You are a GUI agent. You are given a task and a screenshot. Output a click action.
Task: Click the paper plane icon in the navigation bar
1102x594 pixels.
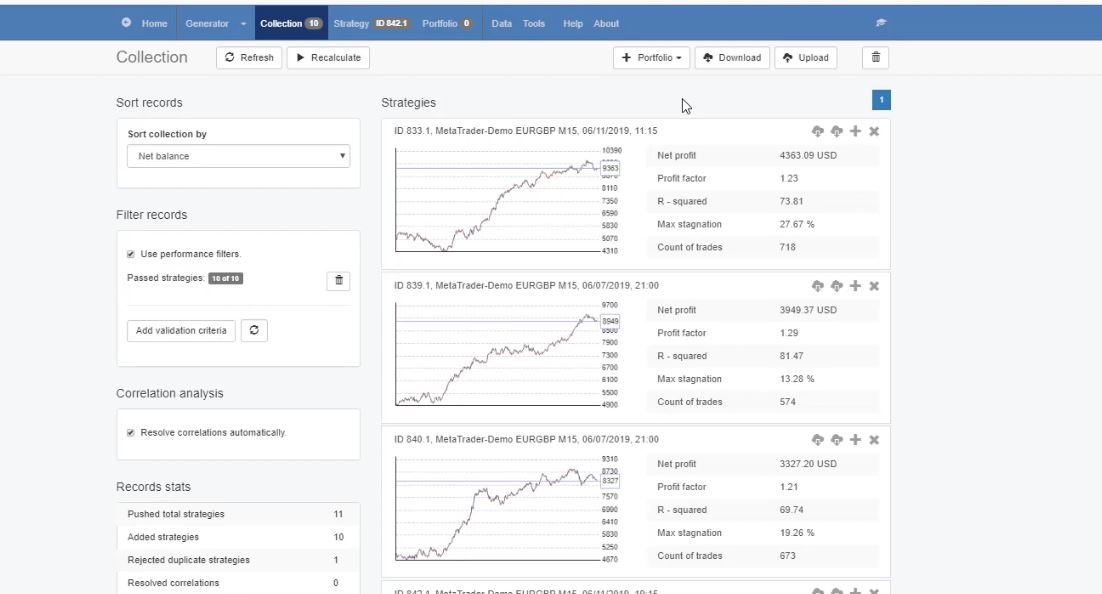coord(881,23)
